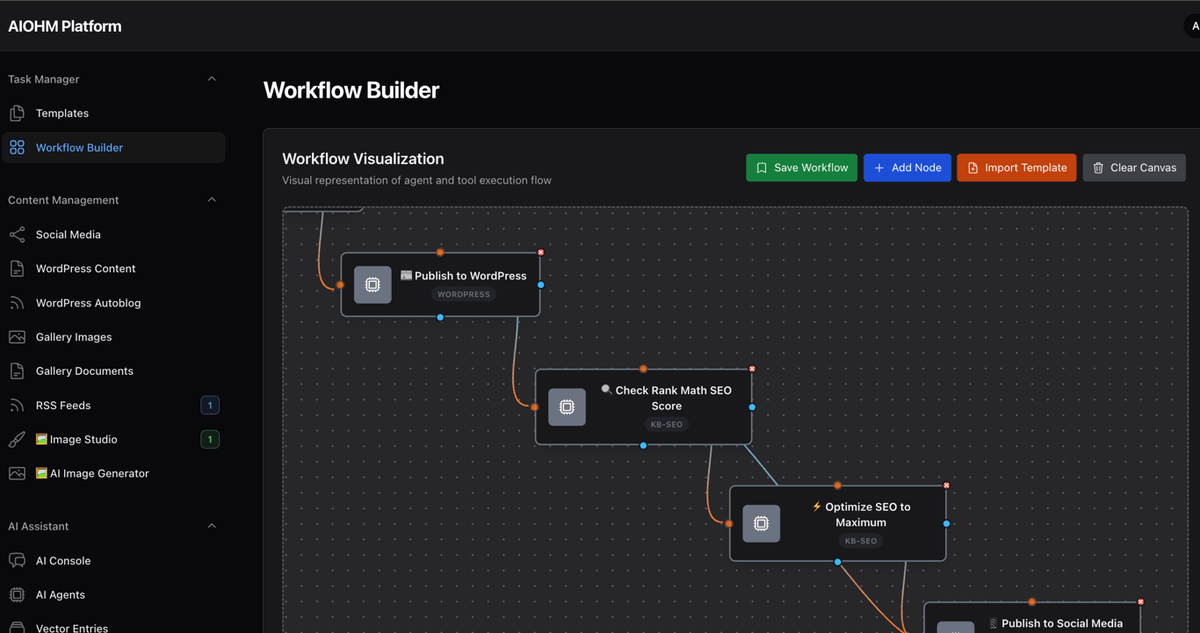Open WordPress Autoblog
Screen dimensions: 1200x633
pos(113,302)
